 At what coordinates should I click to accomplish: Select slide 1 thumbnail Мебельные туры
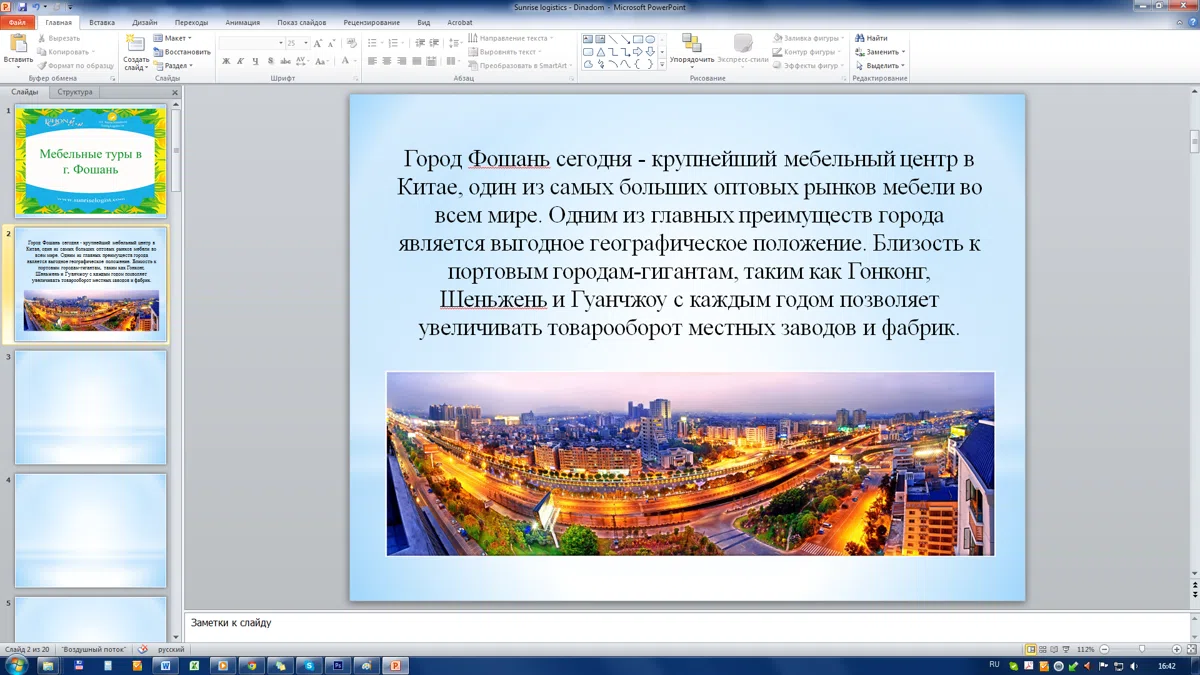click(x=90, y=161)
